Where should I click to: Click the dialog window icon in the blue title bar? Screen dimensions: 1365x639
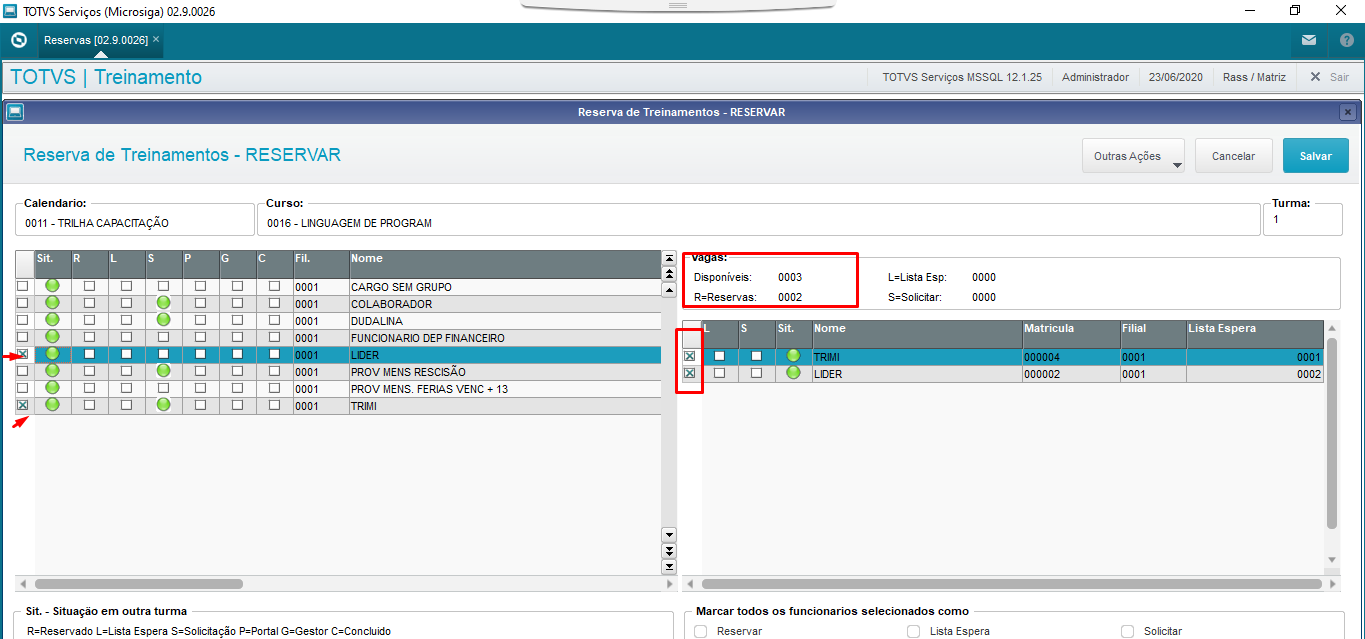click(14, 112)
